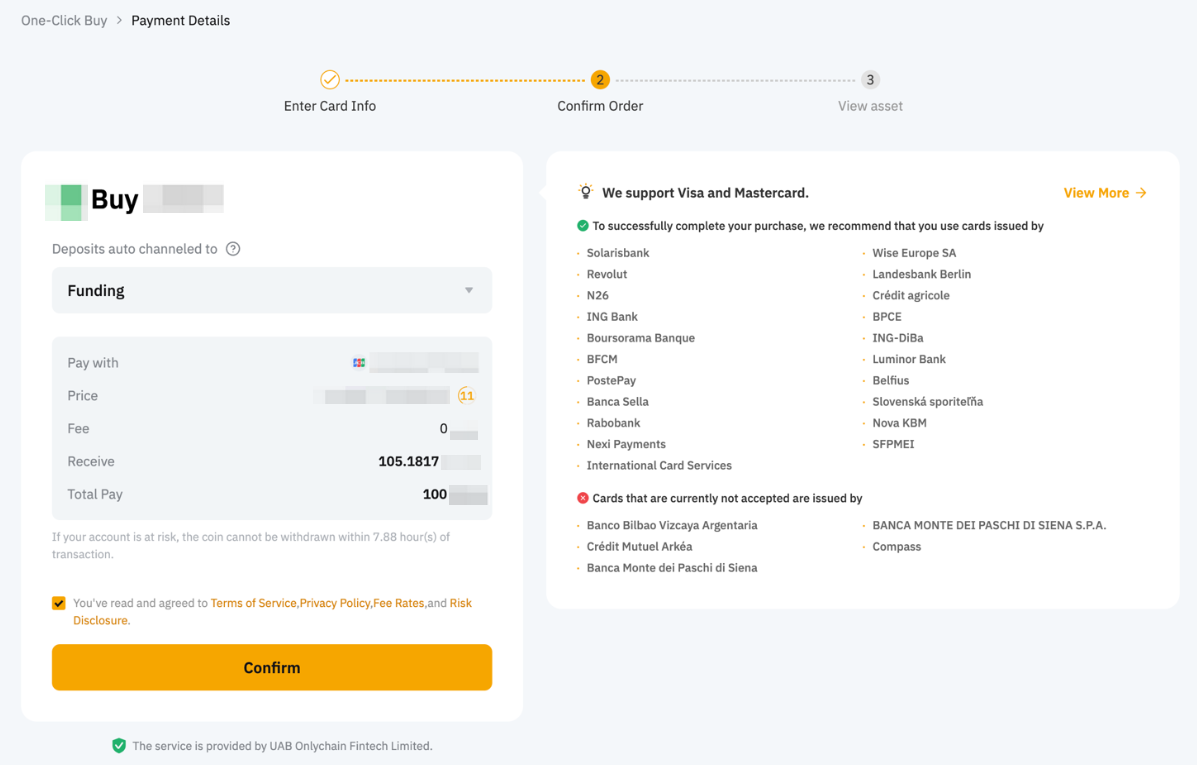
Task: Open the Funding account dropdown
Action: pos(271,291)
